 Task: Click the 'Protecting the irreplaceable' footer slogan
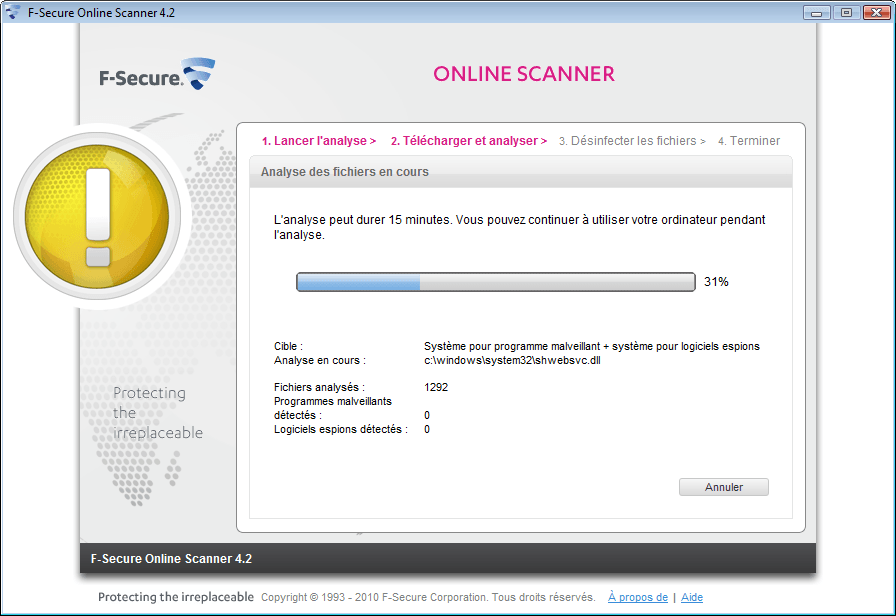[176, 597]
